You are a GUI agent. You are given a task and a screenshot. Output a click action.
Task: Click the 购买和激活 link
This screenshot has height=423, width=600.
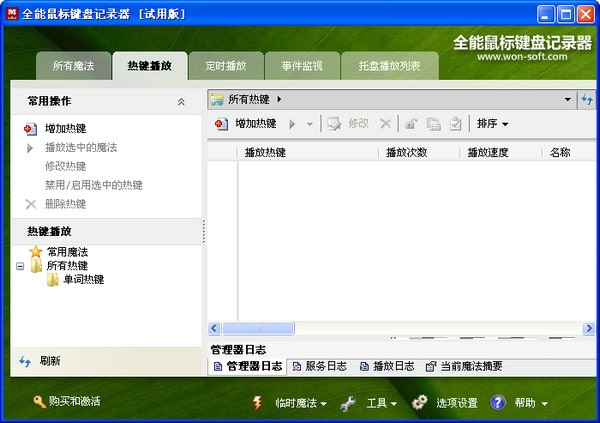(x=75, y=401)
